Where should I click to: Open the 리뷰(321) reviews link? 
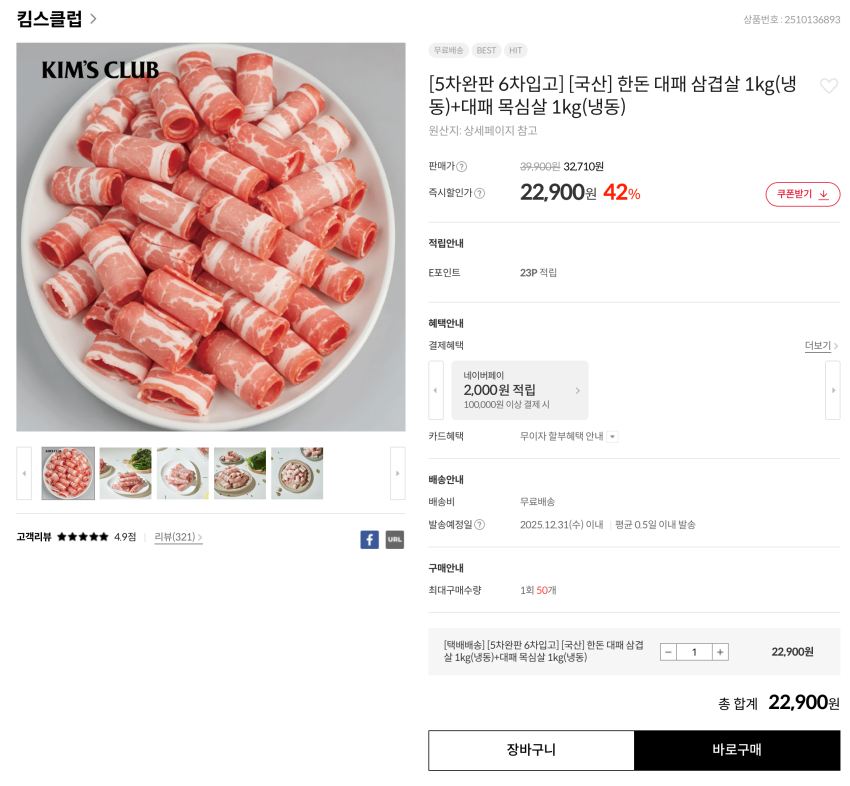[x=178, y=537]
